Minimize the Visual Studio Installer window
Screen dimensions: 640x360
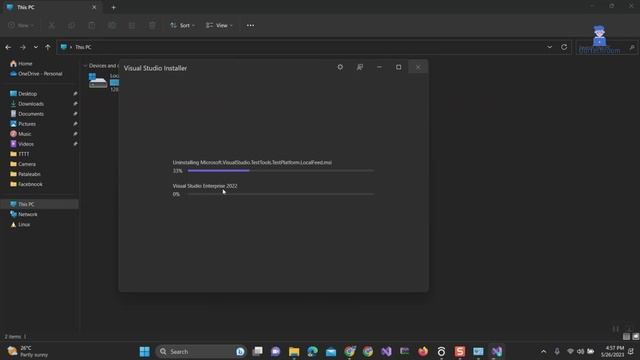(379, 67)
